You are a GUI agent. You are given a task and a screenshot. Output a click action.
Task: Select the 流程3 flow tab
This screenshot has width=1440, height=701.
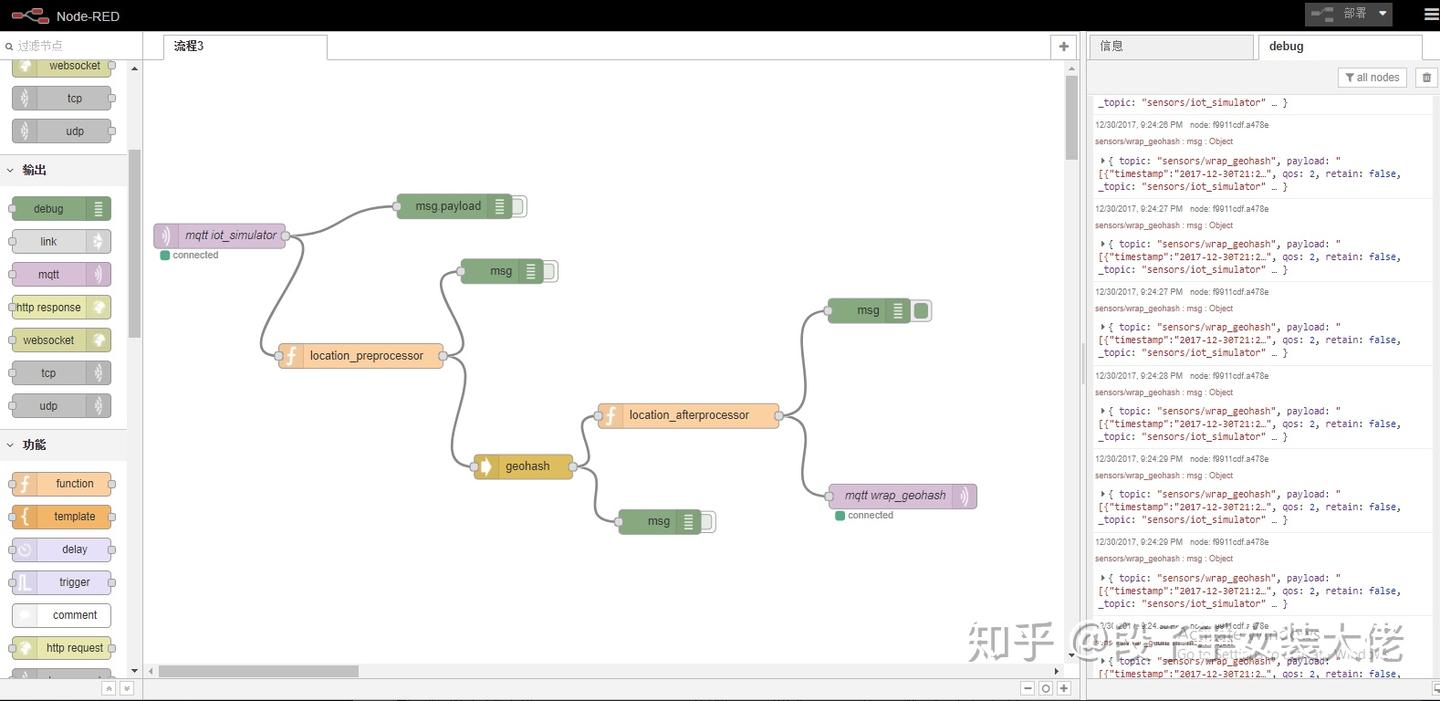(x=190, y=46)
